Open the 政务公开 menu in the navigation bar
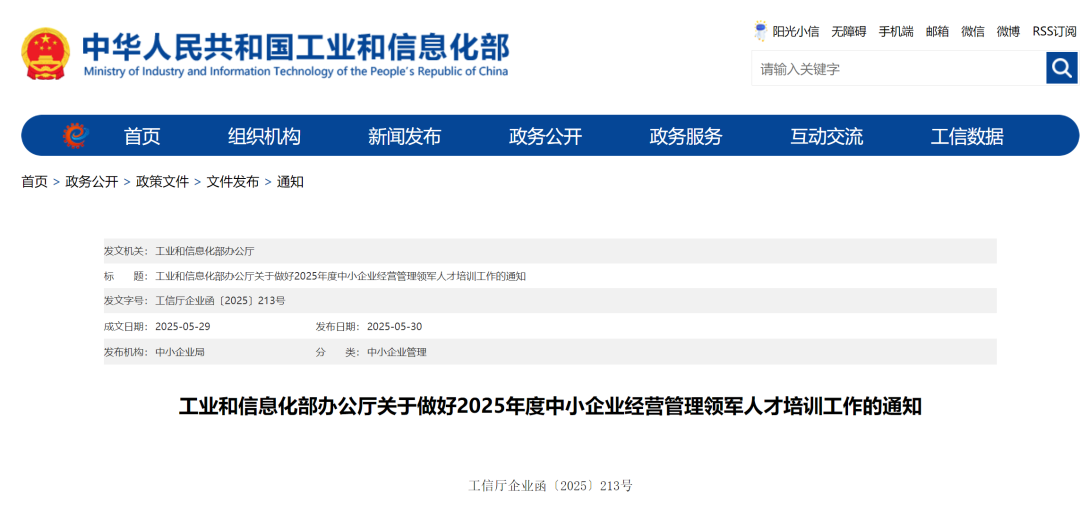The height and width of the screenshot is (511, 1080). pyautogui.click(x=546, y=136)
